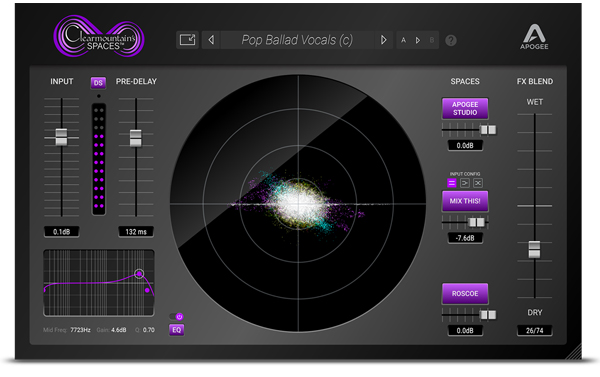This screenshot has height=377, width=600.
Task: Click the Roscoe level slider handle
Action: tap(488, 315)
